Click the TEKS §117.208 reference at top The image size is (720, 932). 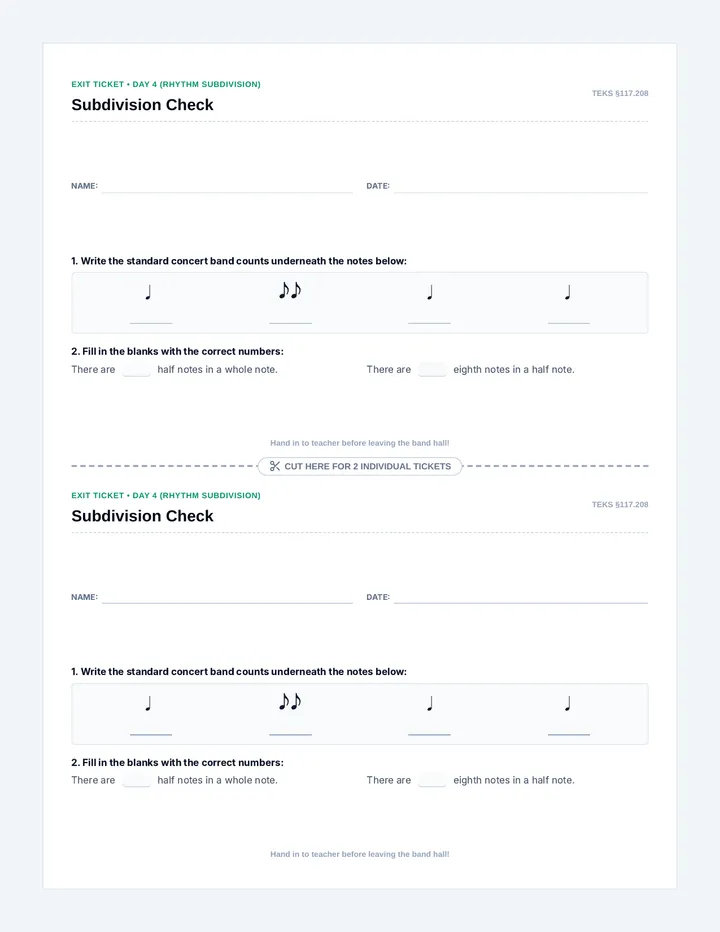click(620, 93)
